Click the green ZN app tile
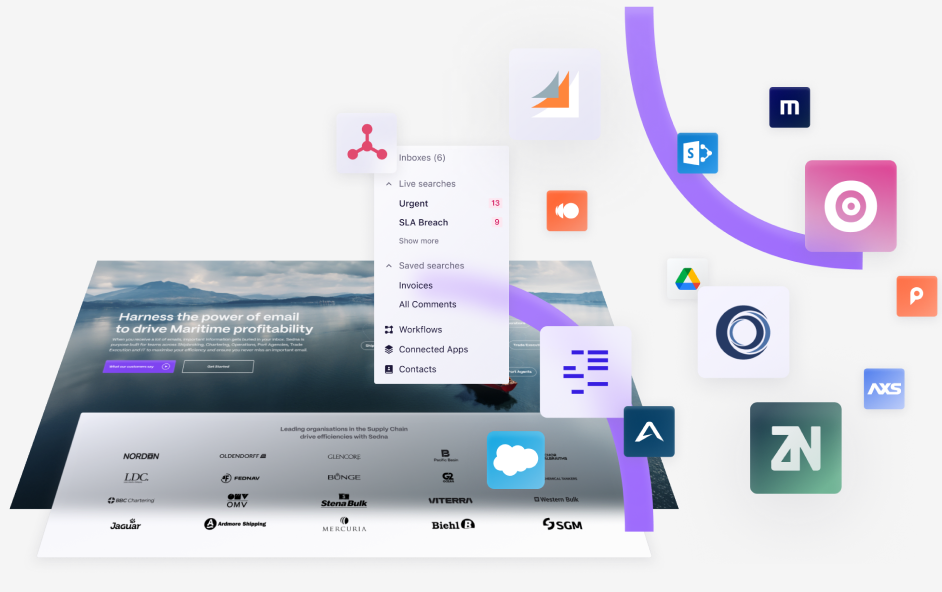The width and height of the screenshot is (942, 592). (795, 448)
